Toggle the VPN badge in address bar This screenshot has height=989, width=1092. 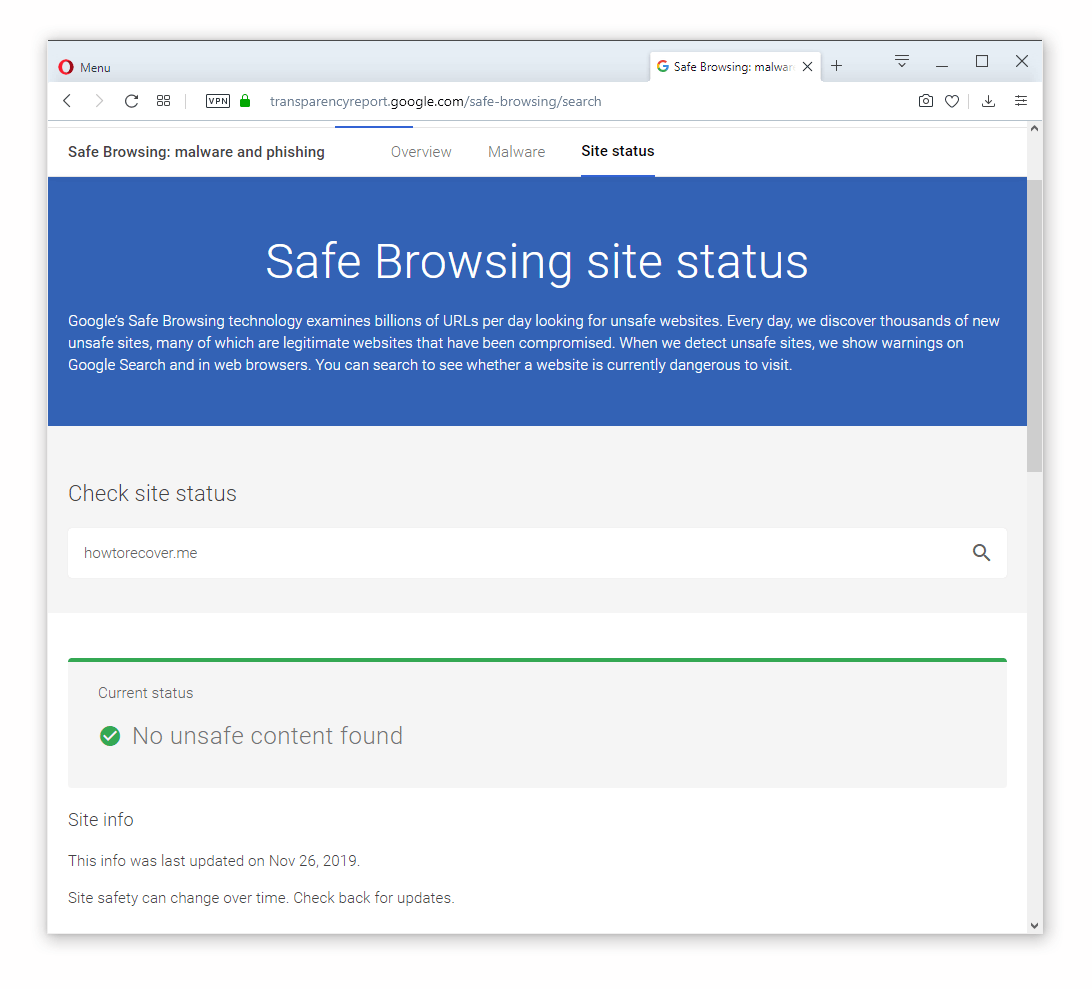click(218, 101)
